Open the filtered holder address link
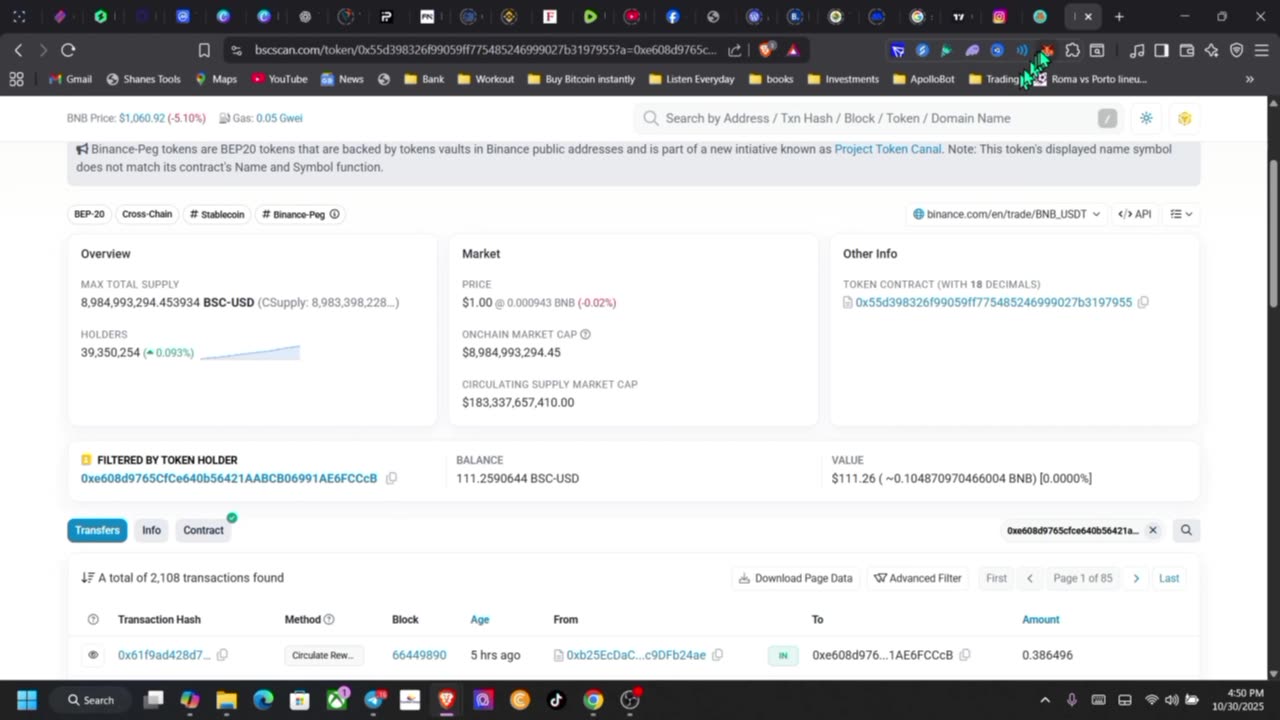This screenshot has width=1280, height=720. [x=229, y=478]
